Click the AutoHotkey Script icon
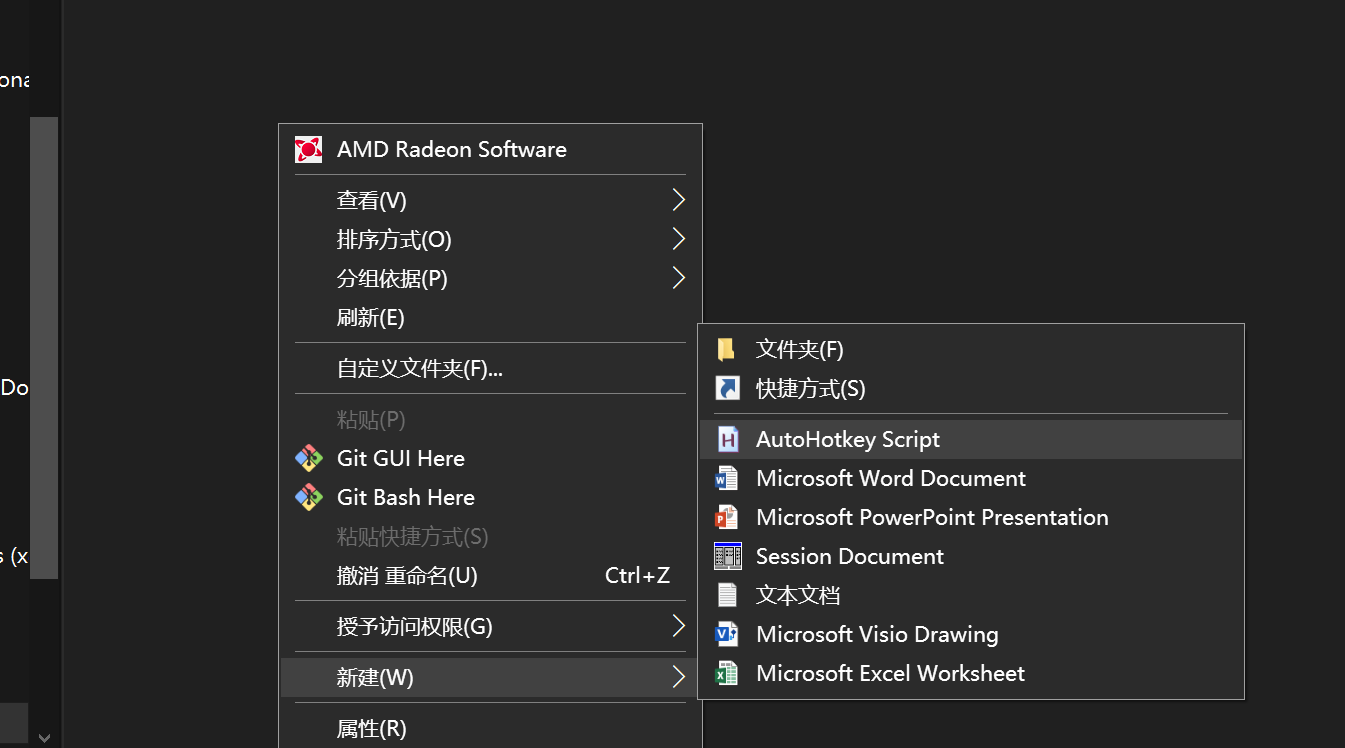 point(727,439)
